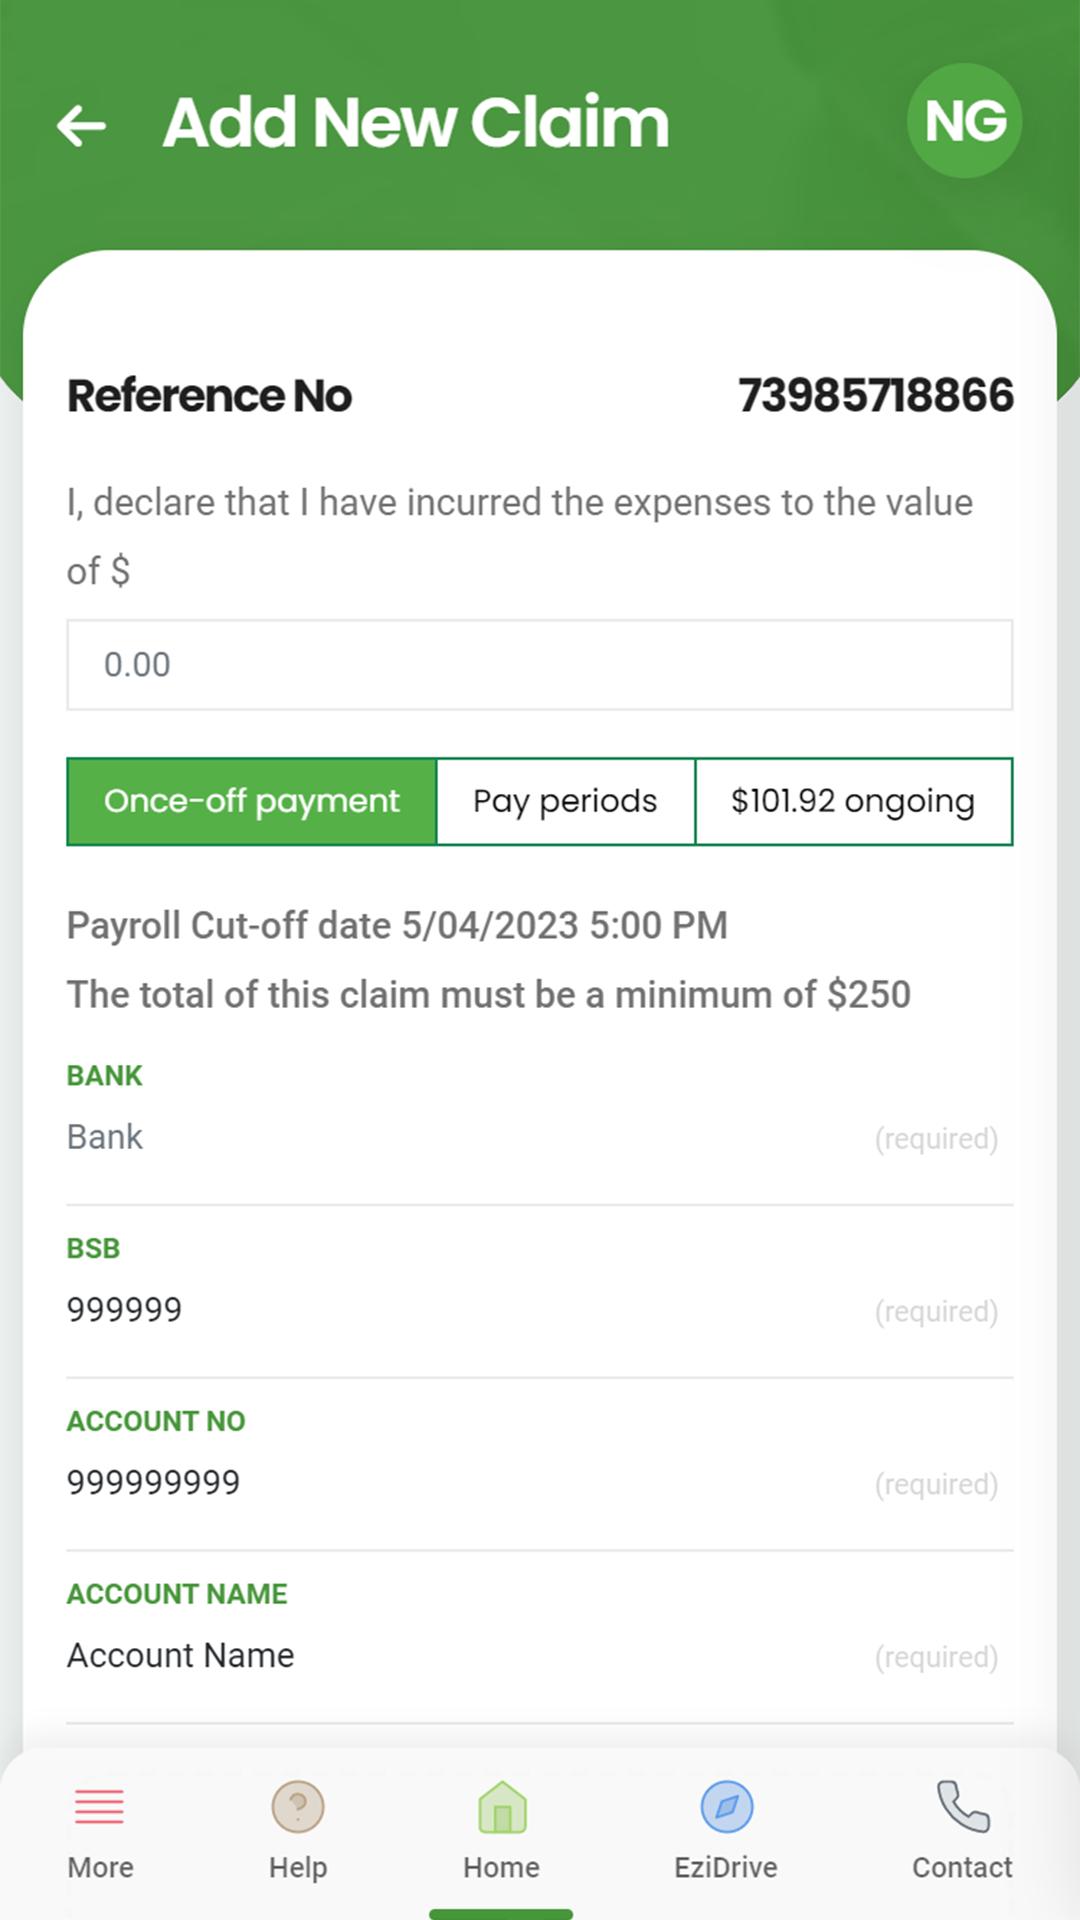Fill in the Bank field
The height and width of the screenshot is (1920, 1080).
[540, 1137]
